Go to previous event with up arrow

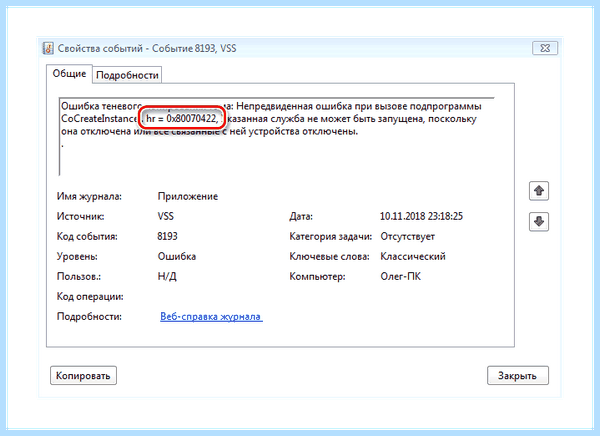[x=539, y=191]
